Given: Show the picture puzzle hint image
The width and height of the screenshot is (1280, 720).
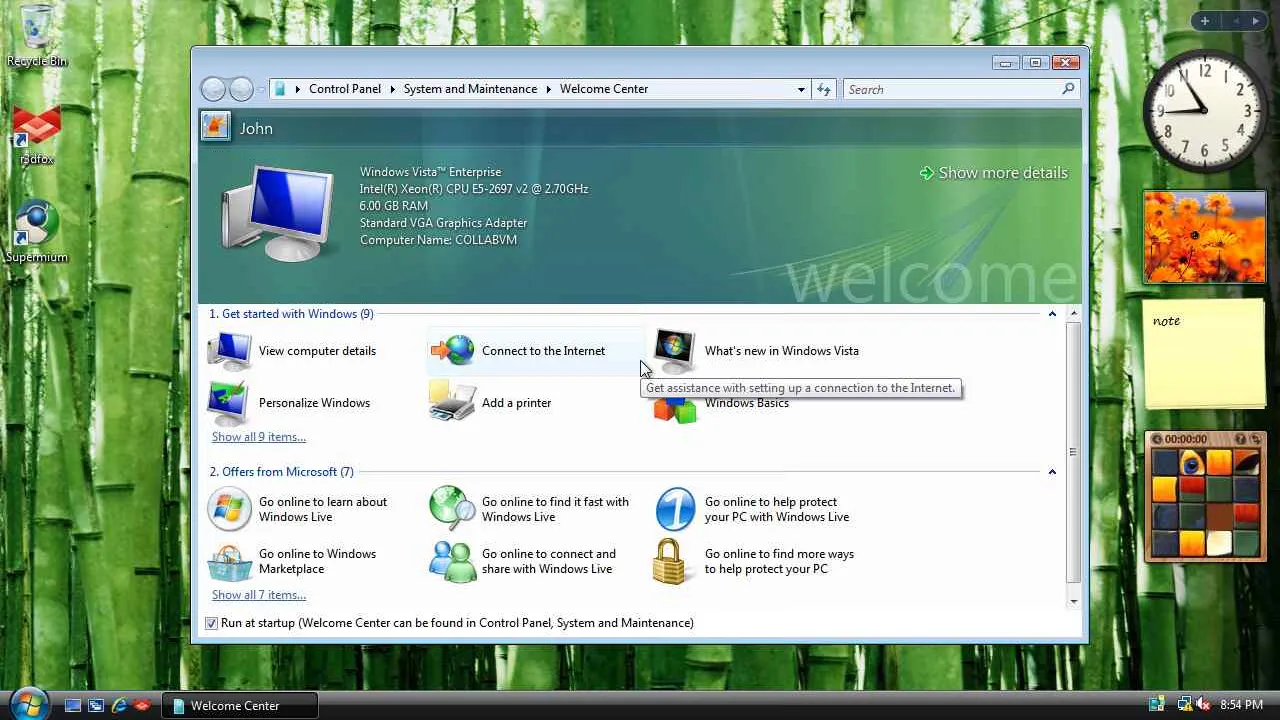Looking at the screenshot, I should coord(1241,439).
